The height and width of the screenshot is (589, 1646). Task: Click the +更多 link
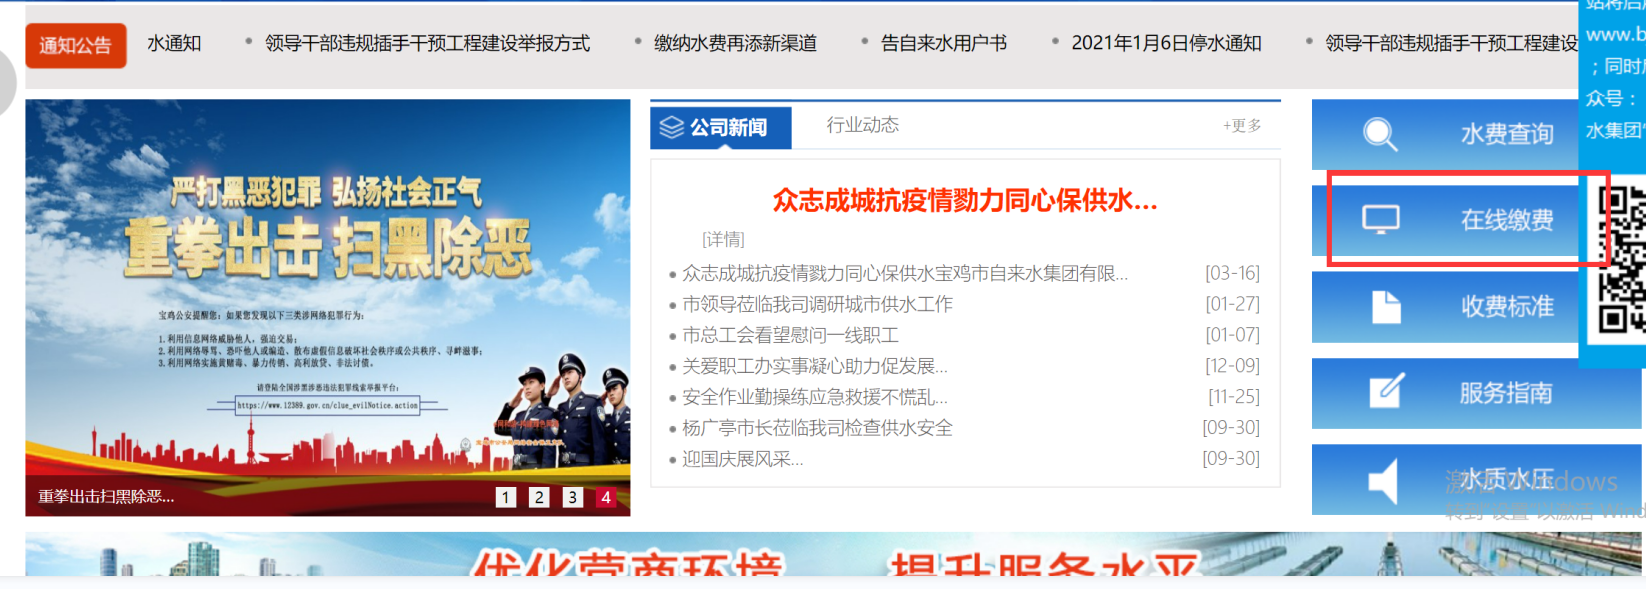click(x=1242, y=126)
